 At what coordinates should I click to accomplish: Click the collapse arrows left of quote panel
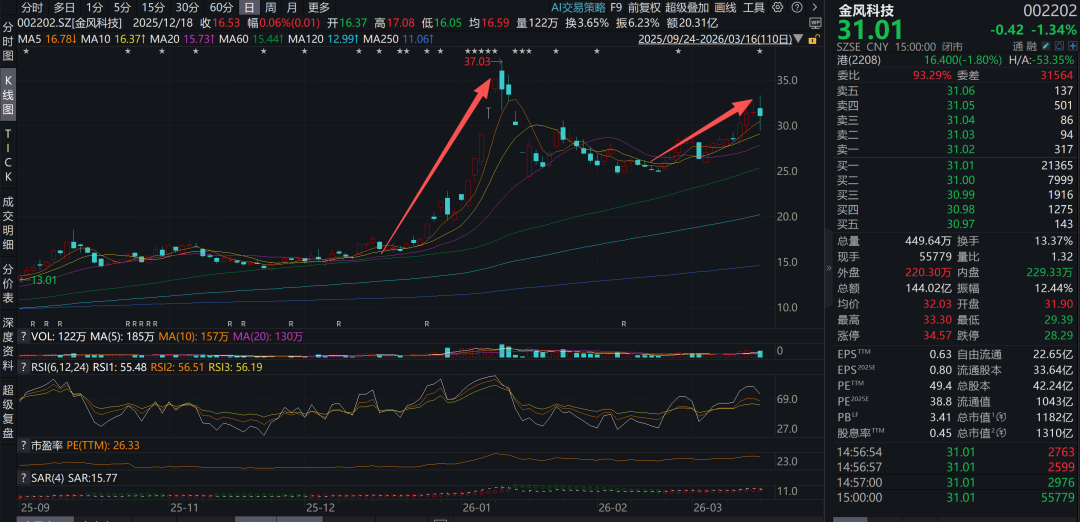pos(829,269)
